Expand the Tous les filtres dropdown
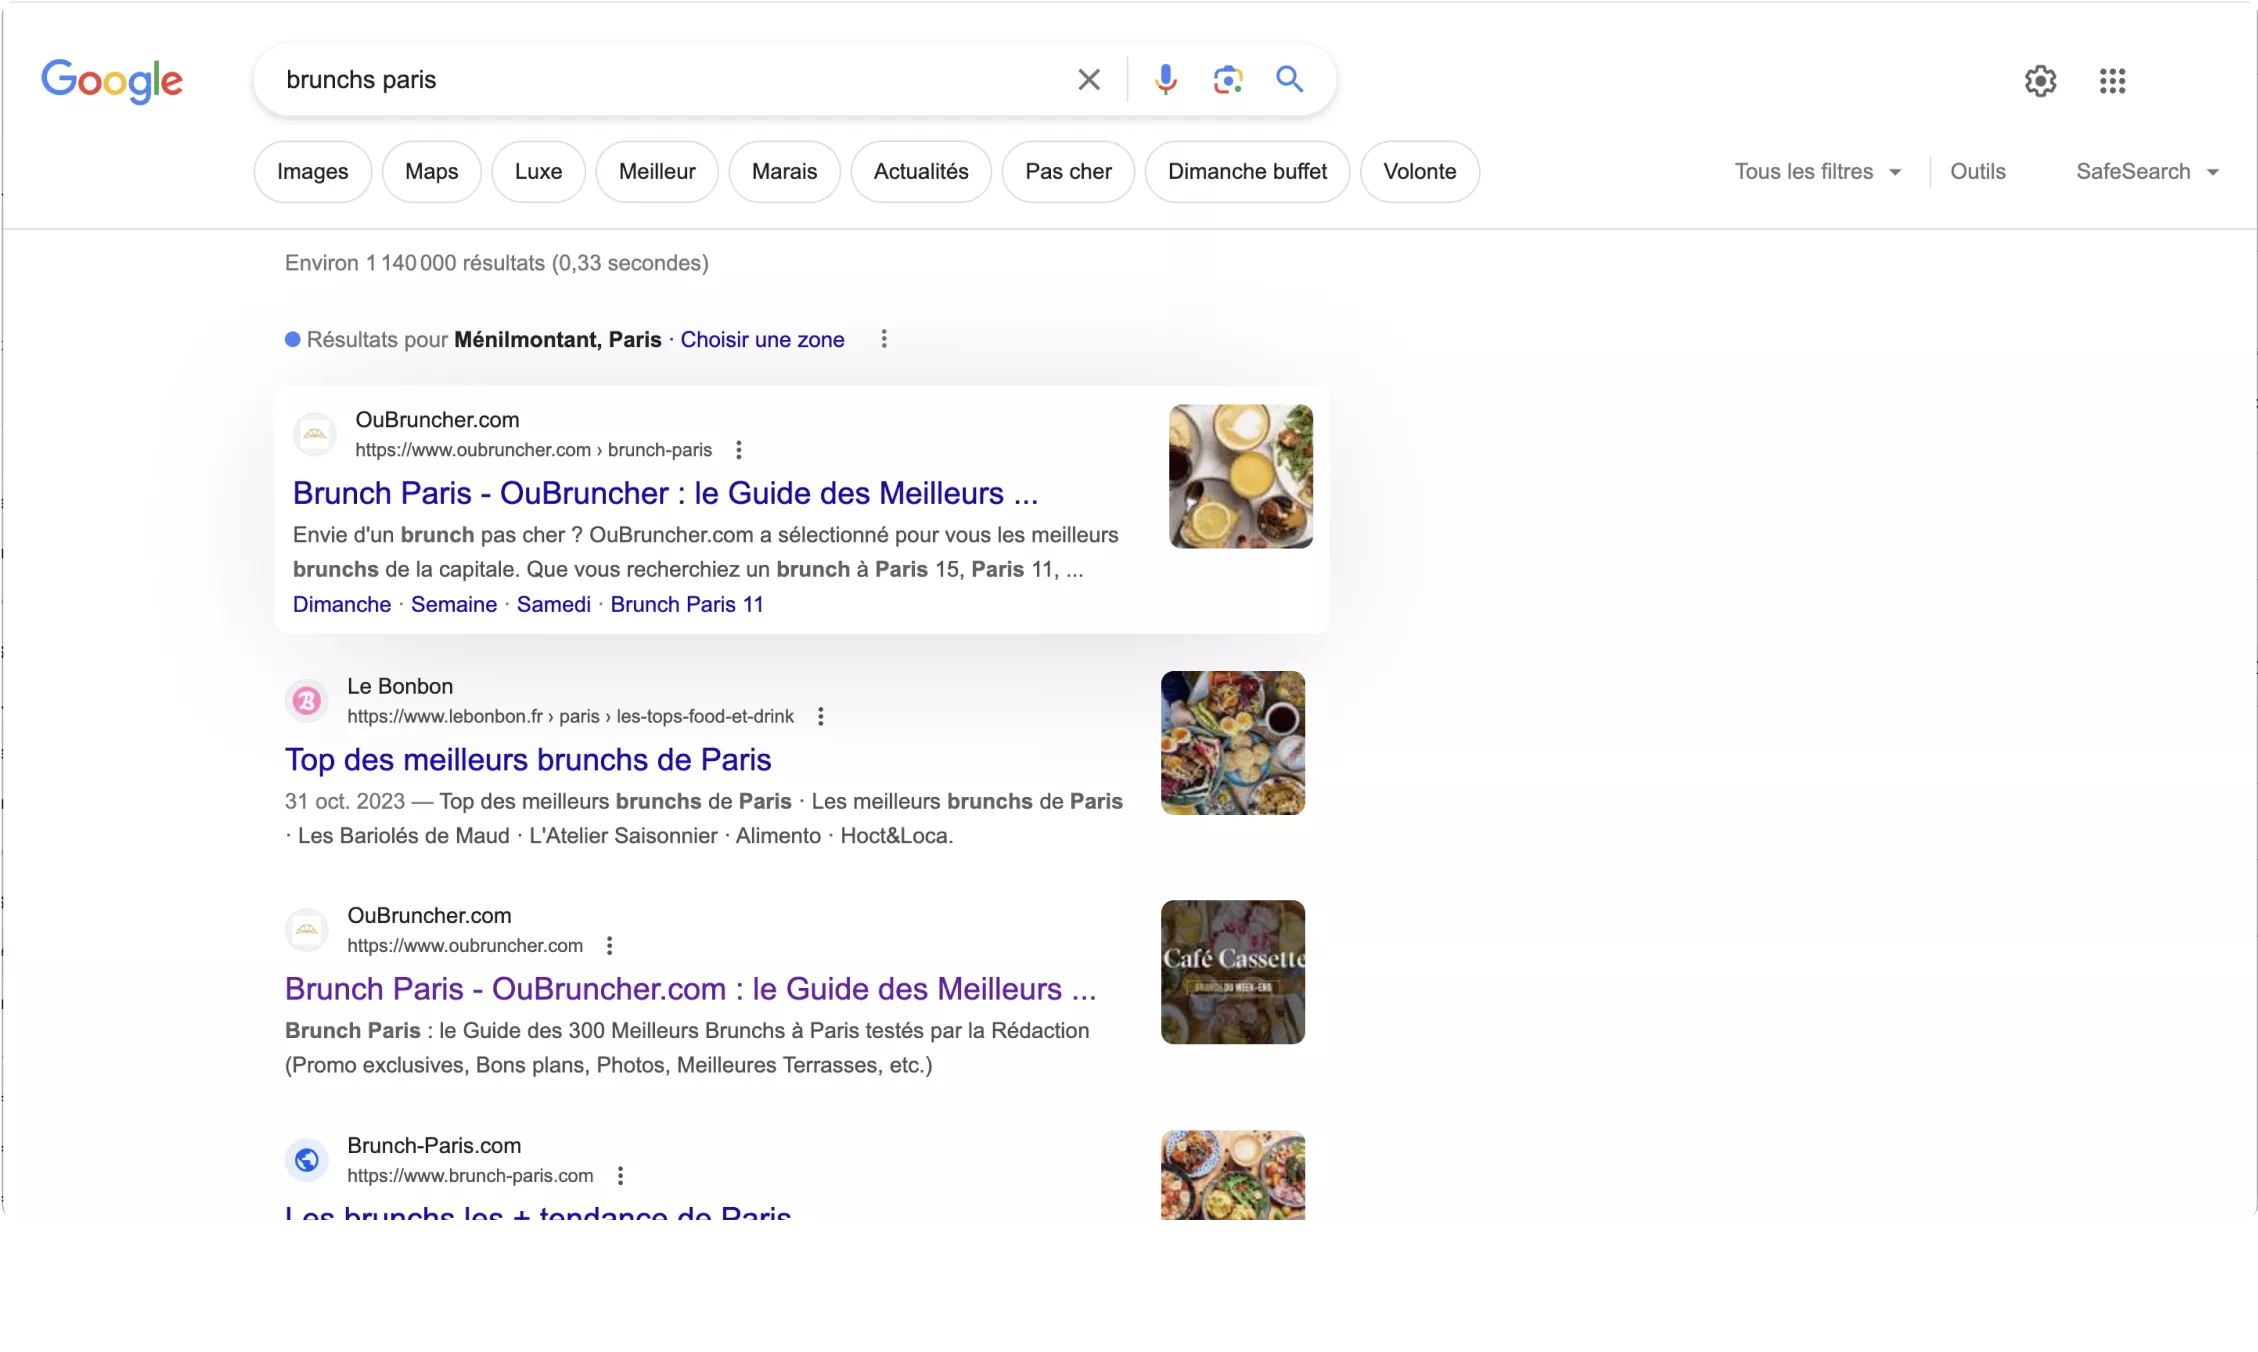The image size is (2258, 1352). click(x=1817, y=172)
